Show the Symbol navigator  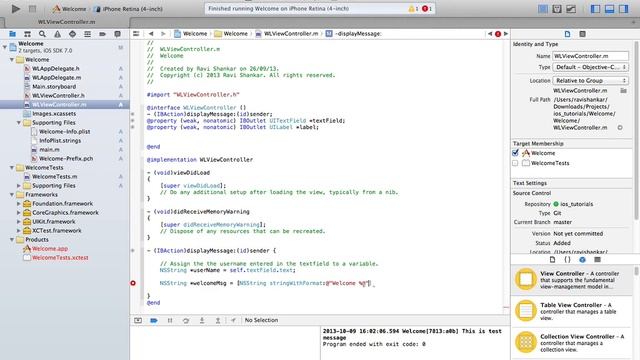[27, 34]
